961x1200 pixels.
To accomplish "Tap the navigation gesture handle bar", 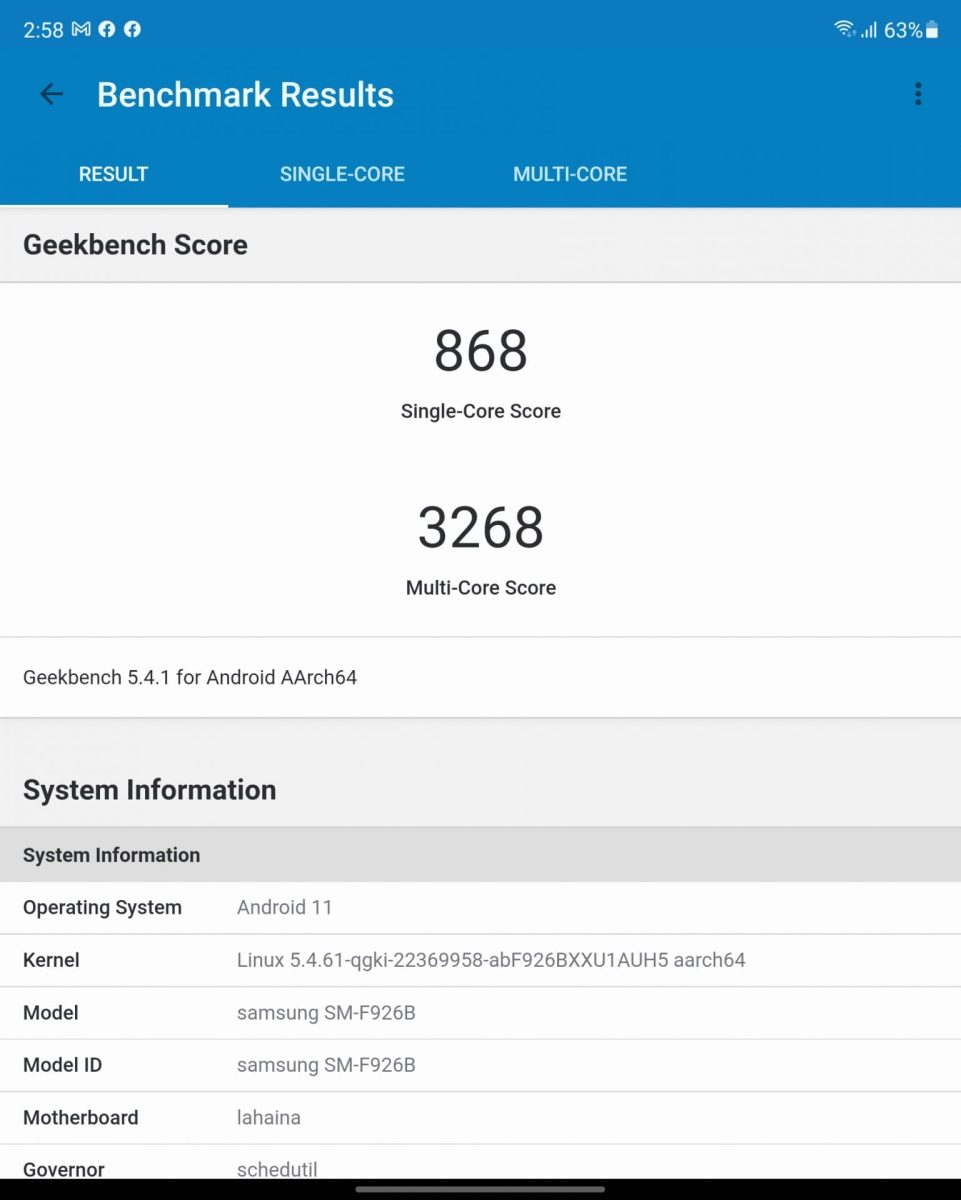I will click(480, 1189).
